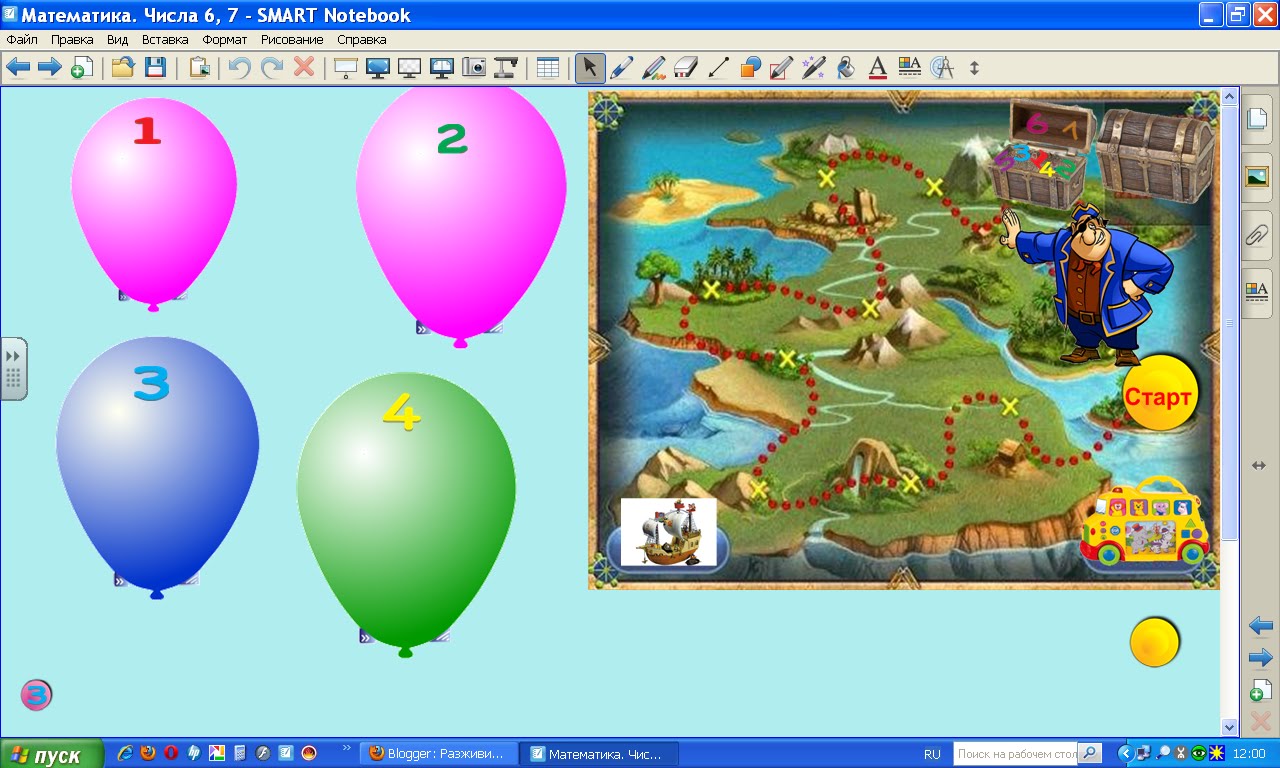The height and width of the screenshot is (768, 1280).
Task: Go to previous page with toolbar back arrow
Action: coord(17,67)
